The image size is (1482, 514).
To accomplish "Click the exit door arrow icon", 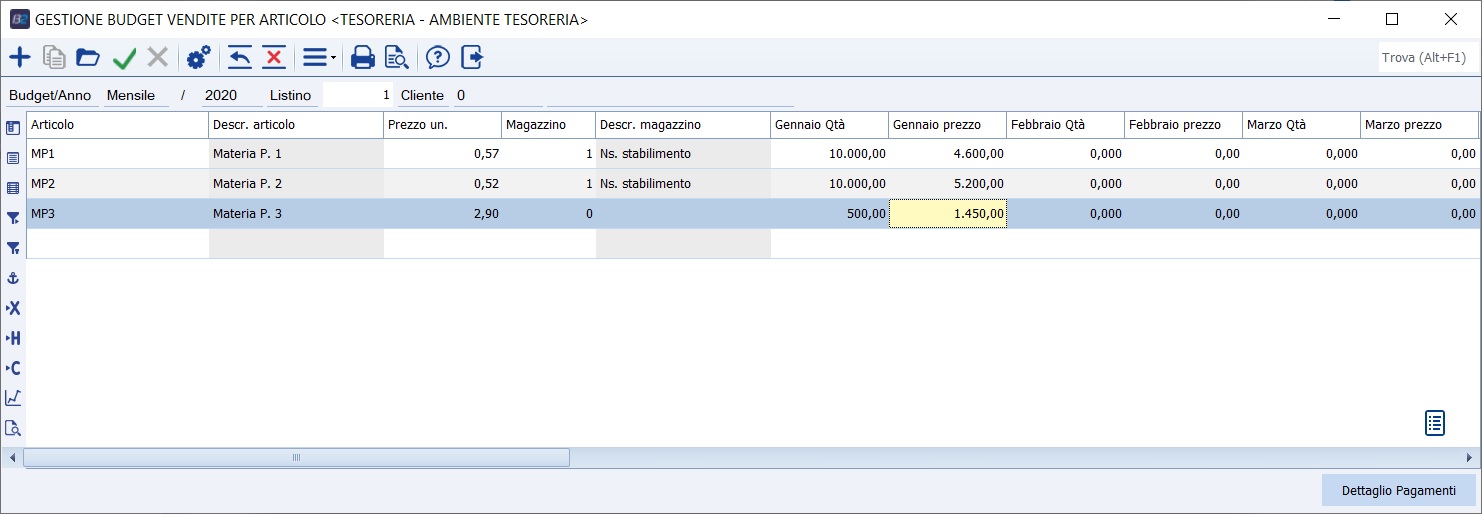I will (x=472, y=58).
